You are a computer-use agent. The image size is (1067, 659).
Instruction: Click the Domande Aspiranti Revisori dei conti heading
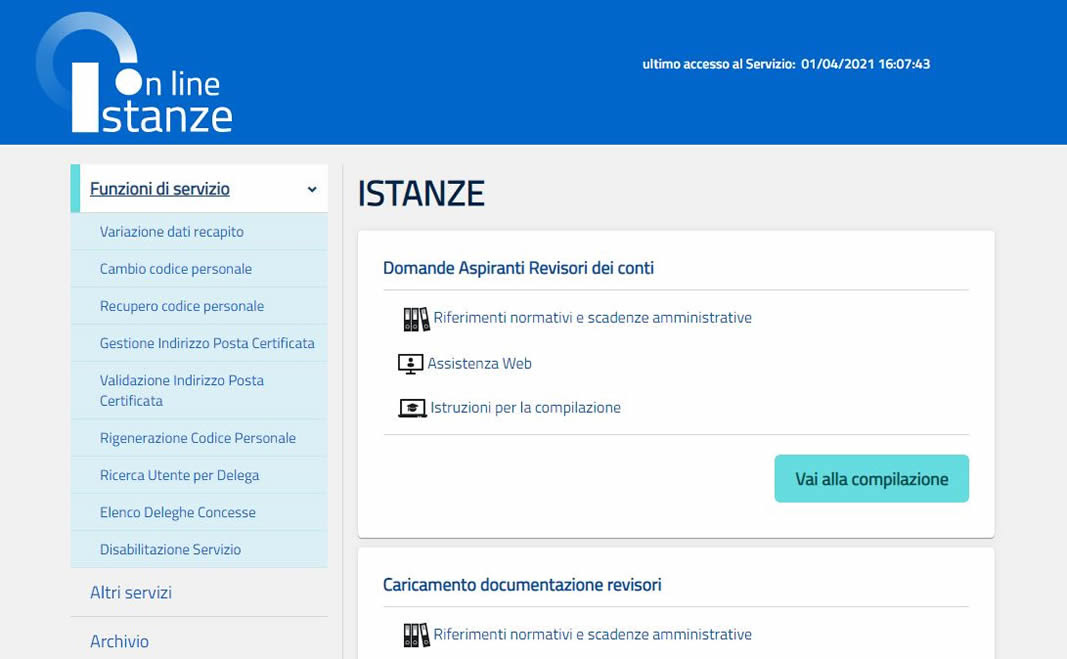(518, 268)
